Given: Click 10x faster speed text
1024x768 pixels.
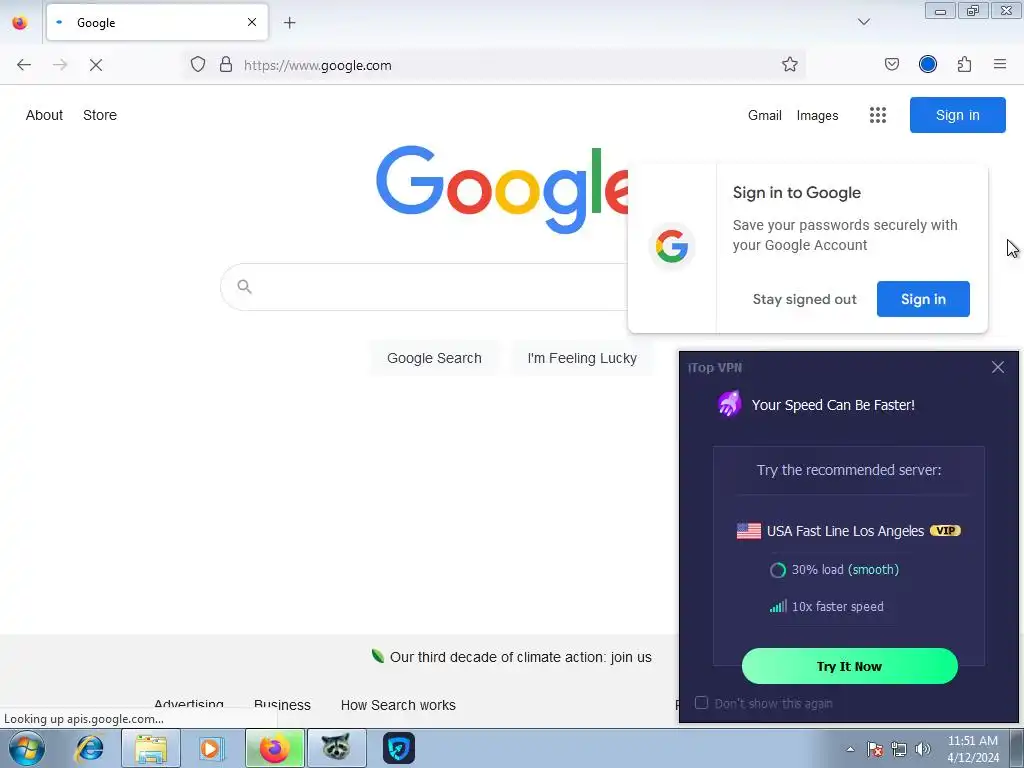Looking at the screenshot, I should [x=837, y=607].
